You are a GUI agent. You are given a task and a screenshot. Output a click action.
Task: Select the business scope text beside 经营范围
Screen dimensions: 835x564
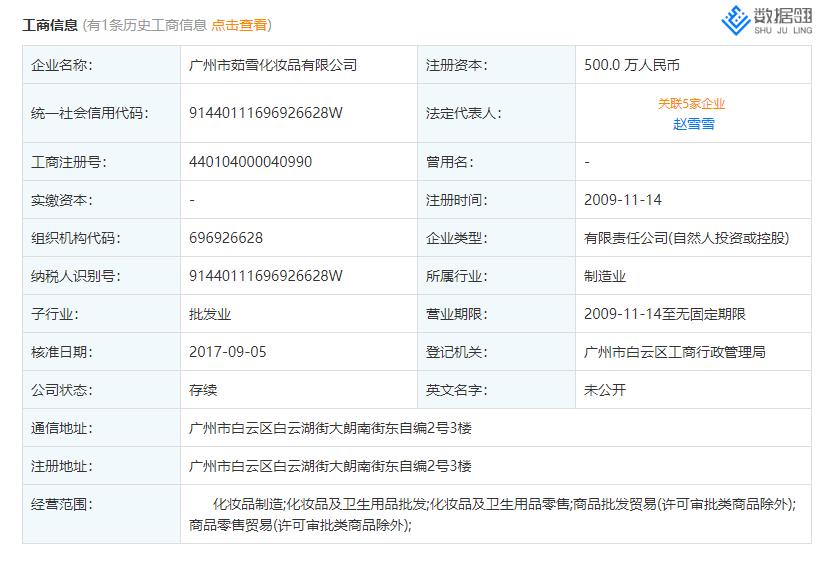click(493, 514)
